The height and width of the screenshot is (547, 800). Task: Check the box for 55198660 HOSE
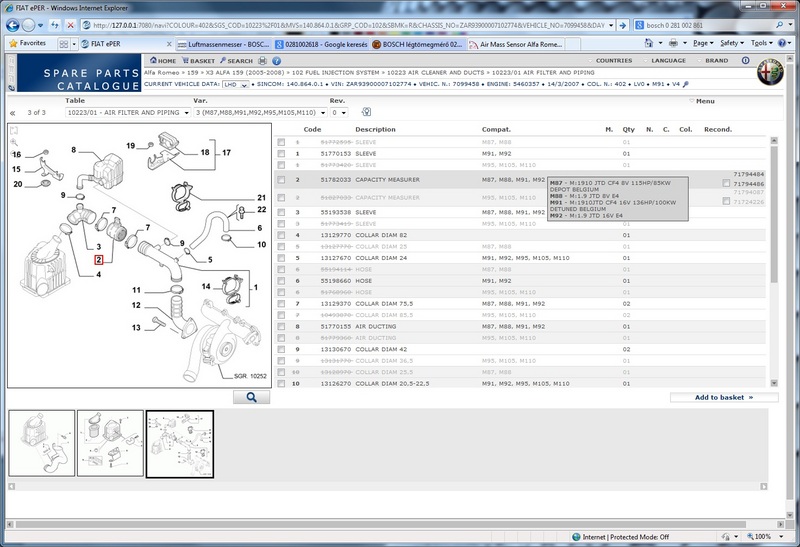[x=281, y=281]
